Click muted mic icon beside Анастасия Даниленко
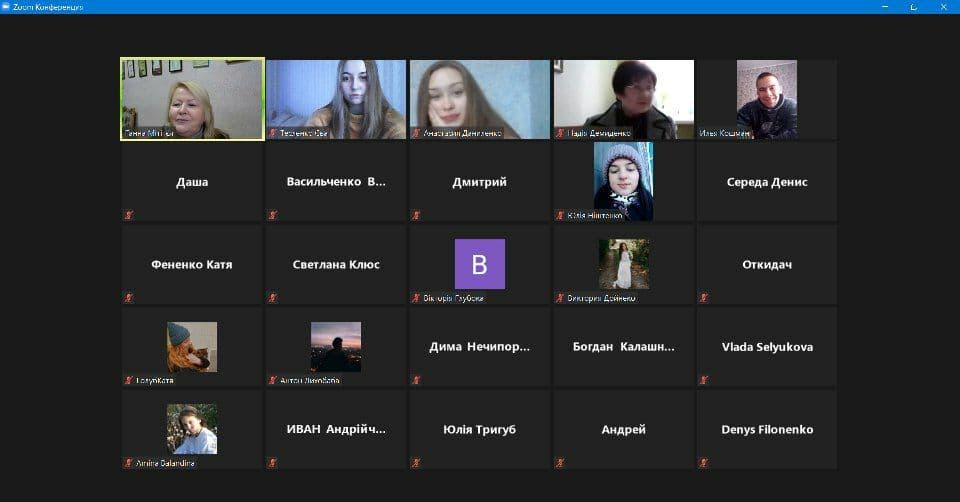This screenshot has width=960, height=502. point(416,132)
